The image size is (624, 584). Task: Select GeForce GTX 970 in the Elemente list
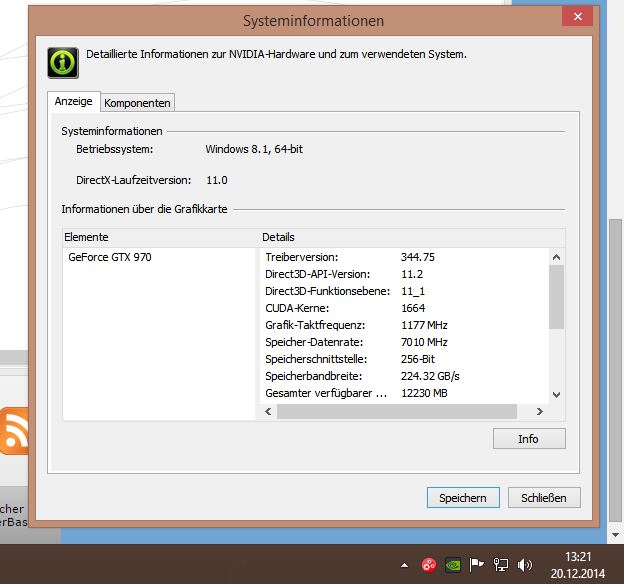(x=110, y=257)
